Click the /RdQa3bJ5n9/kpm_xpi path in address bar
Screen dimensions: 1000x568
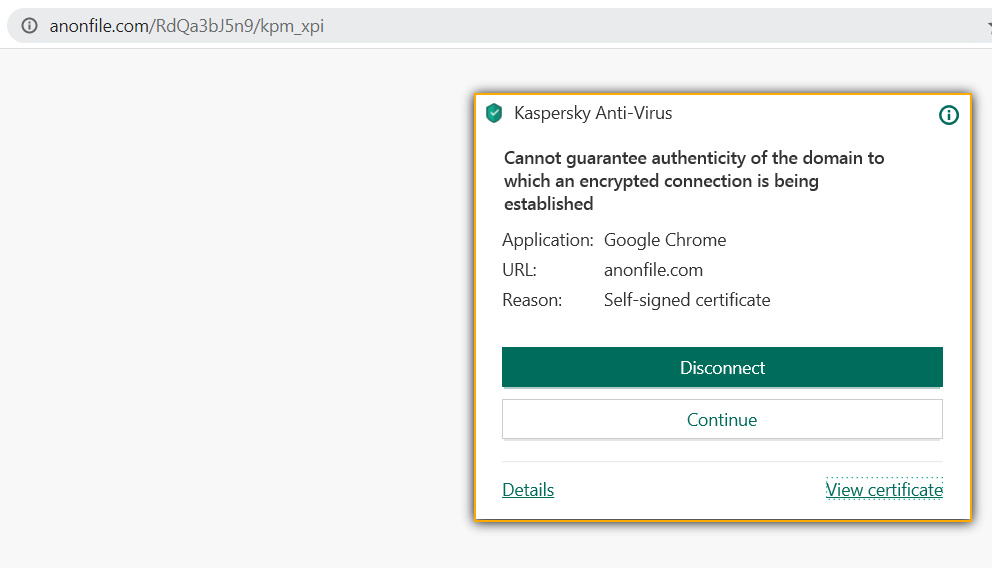click(237, 26)
